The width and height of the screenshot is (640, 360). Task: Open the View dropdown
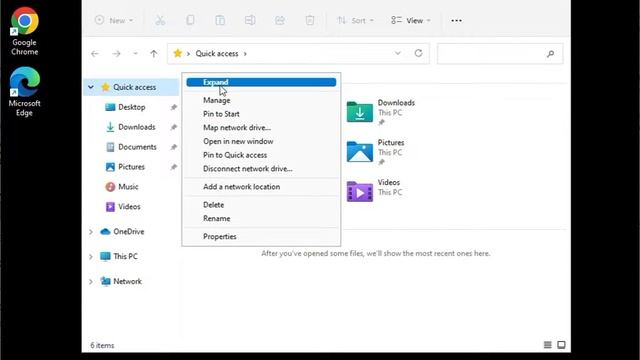pyautogui.click(x=411, y=20)
